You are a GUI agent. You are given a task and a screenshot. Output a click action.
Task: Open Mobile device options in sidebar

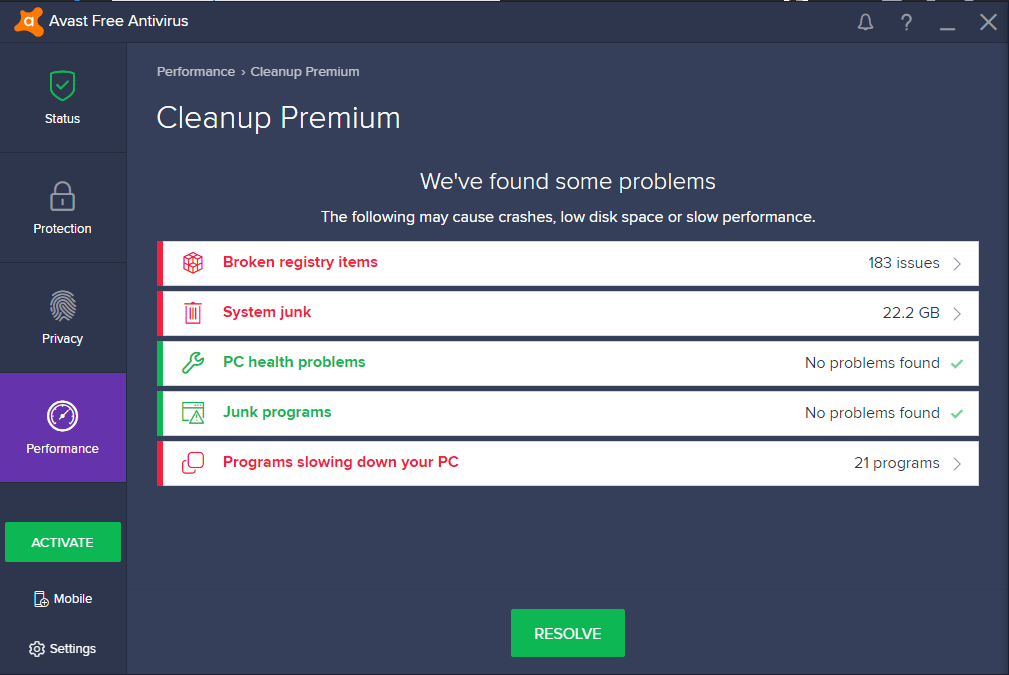[62, 598]
